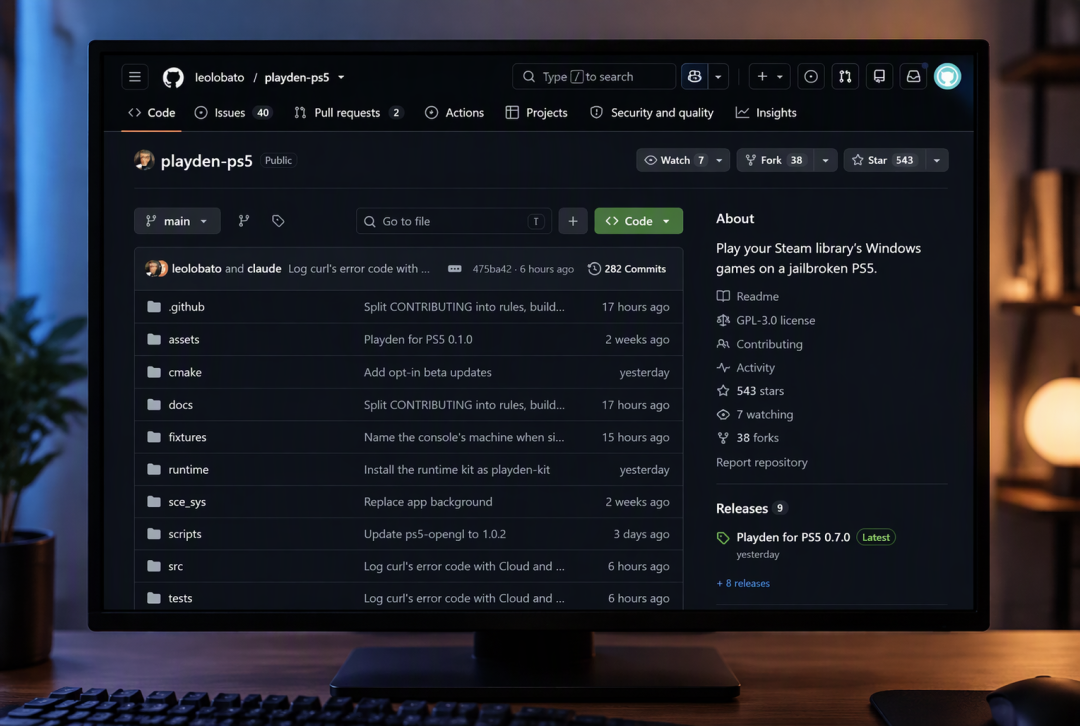Switch to the Issues tab
This screenshot has width=1080, height=726.
coord(233,112)
